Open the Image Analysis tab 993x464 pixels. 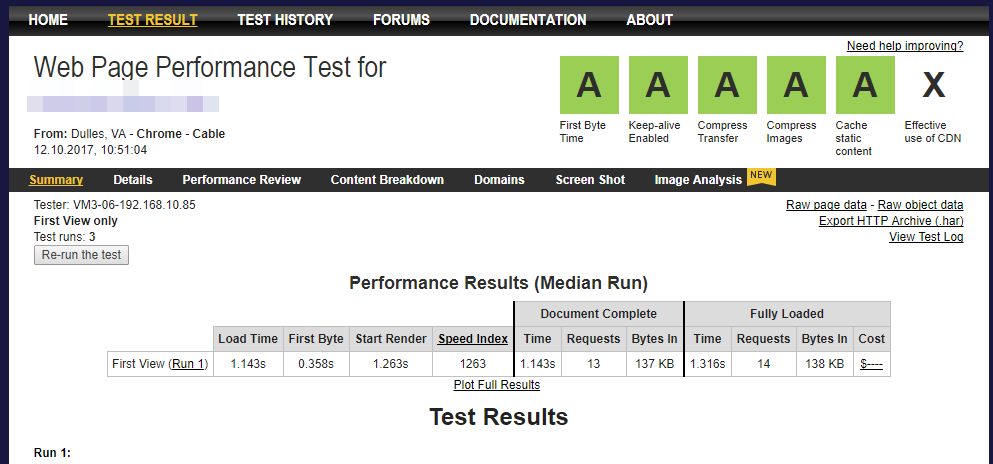click(698, 180)
